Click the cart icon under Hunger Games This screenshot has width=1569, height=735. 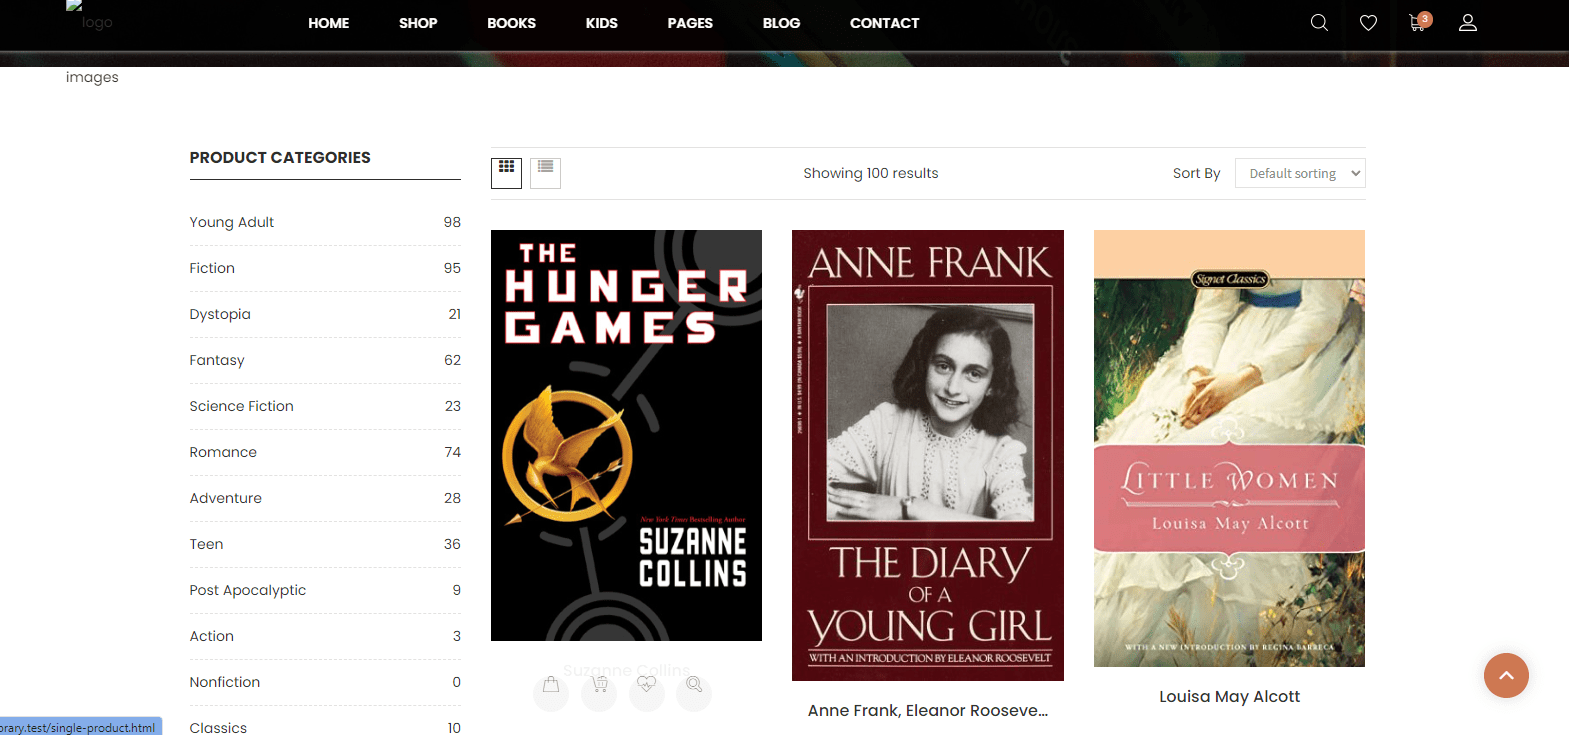coord(599,686)
